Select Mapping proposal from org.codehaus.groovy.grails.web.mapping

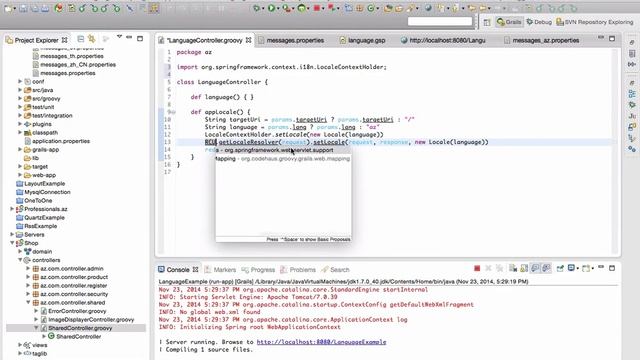283,159
